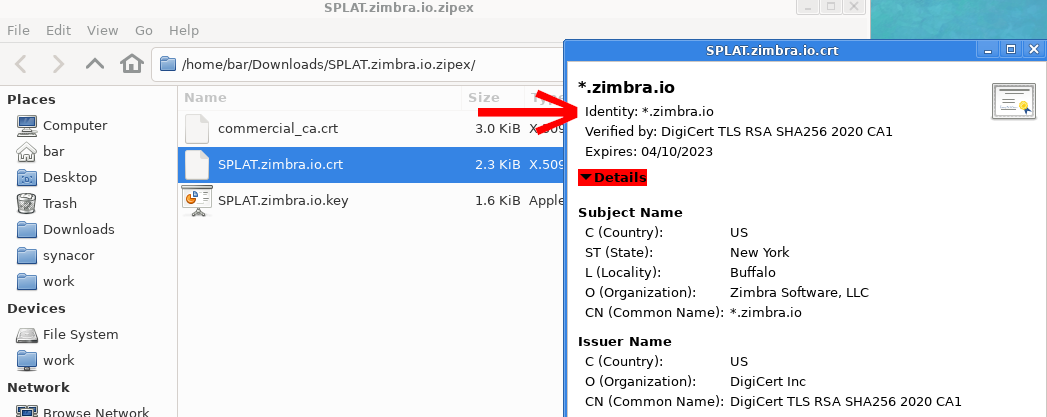Select Downloads in the Places sidebar

(x=79, y=230)
